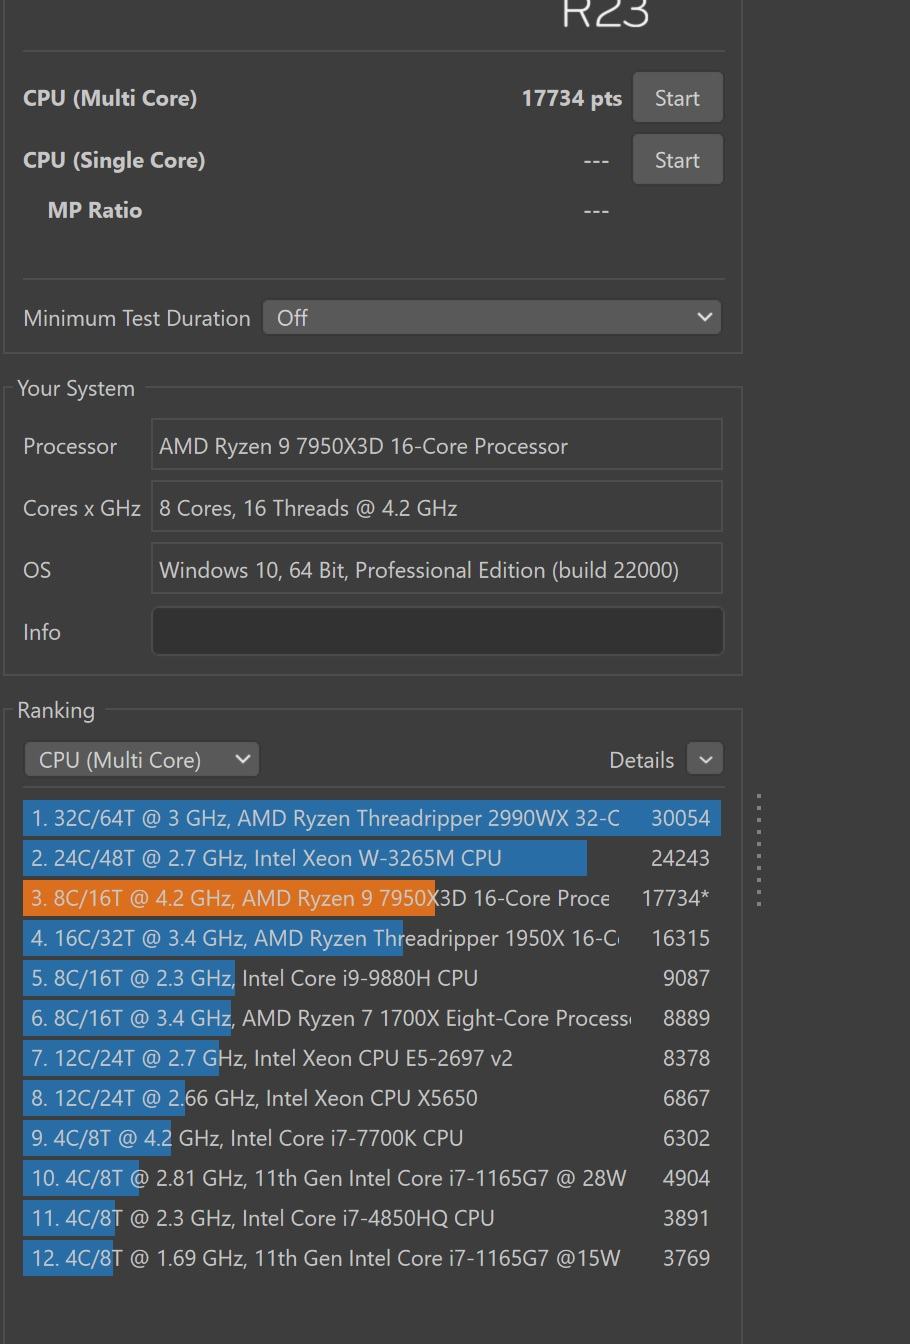Expand the Details chevron button
This screenshot has width=910, height=1344.
pyautogui.click(x=705, y=760)
